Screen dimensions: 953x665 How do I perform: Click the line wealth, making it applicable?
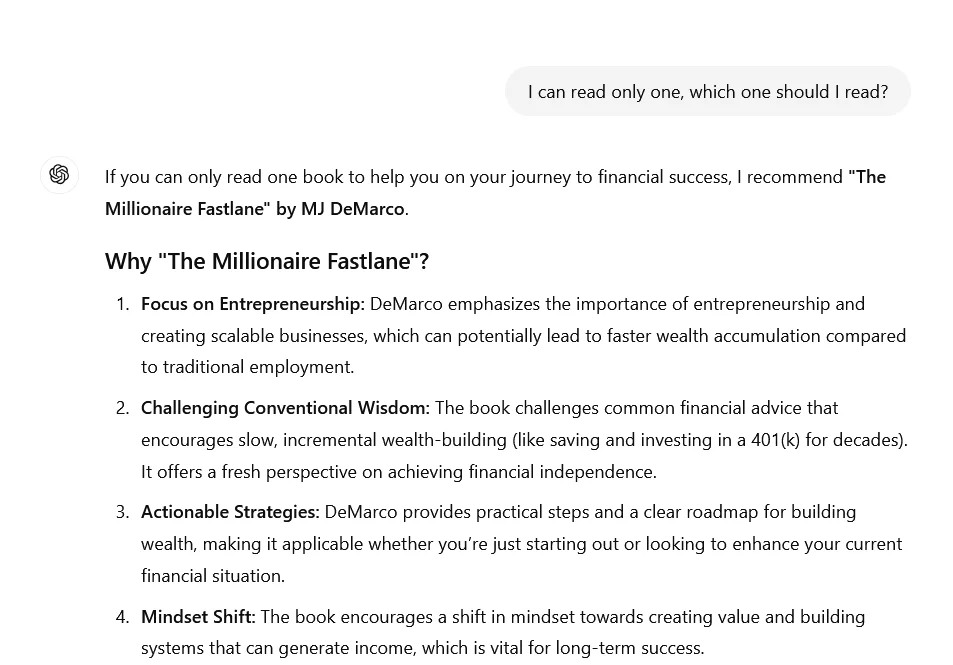point(521,544)
